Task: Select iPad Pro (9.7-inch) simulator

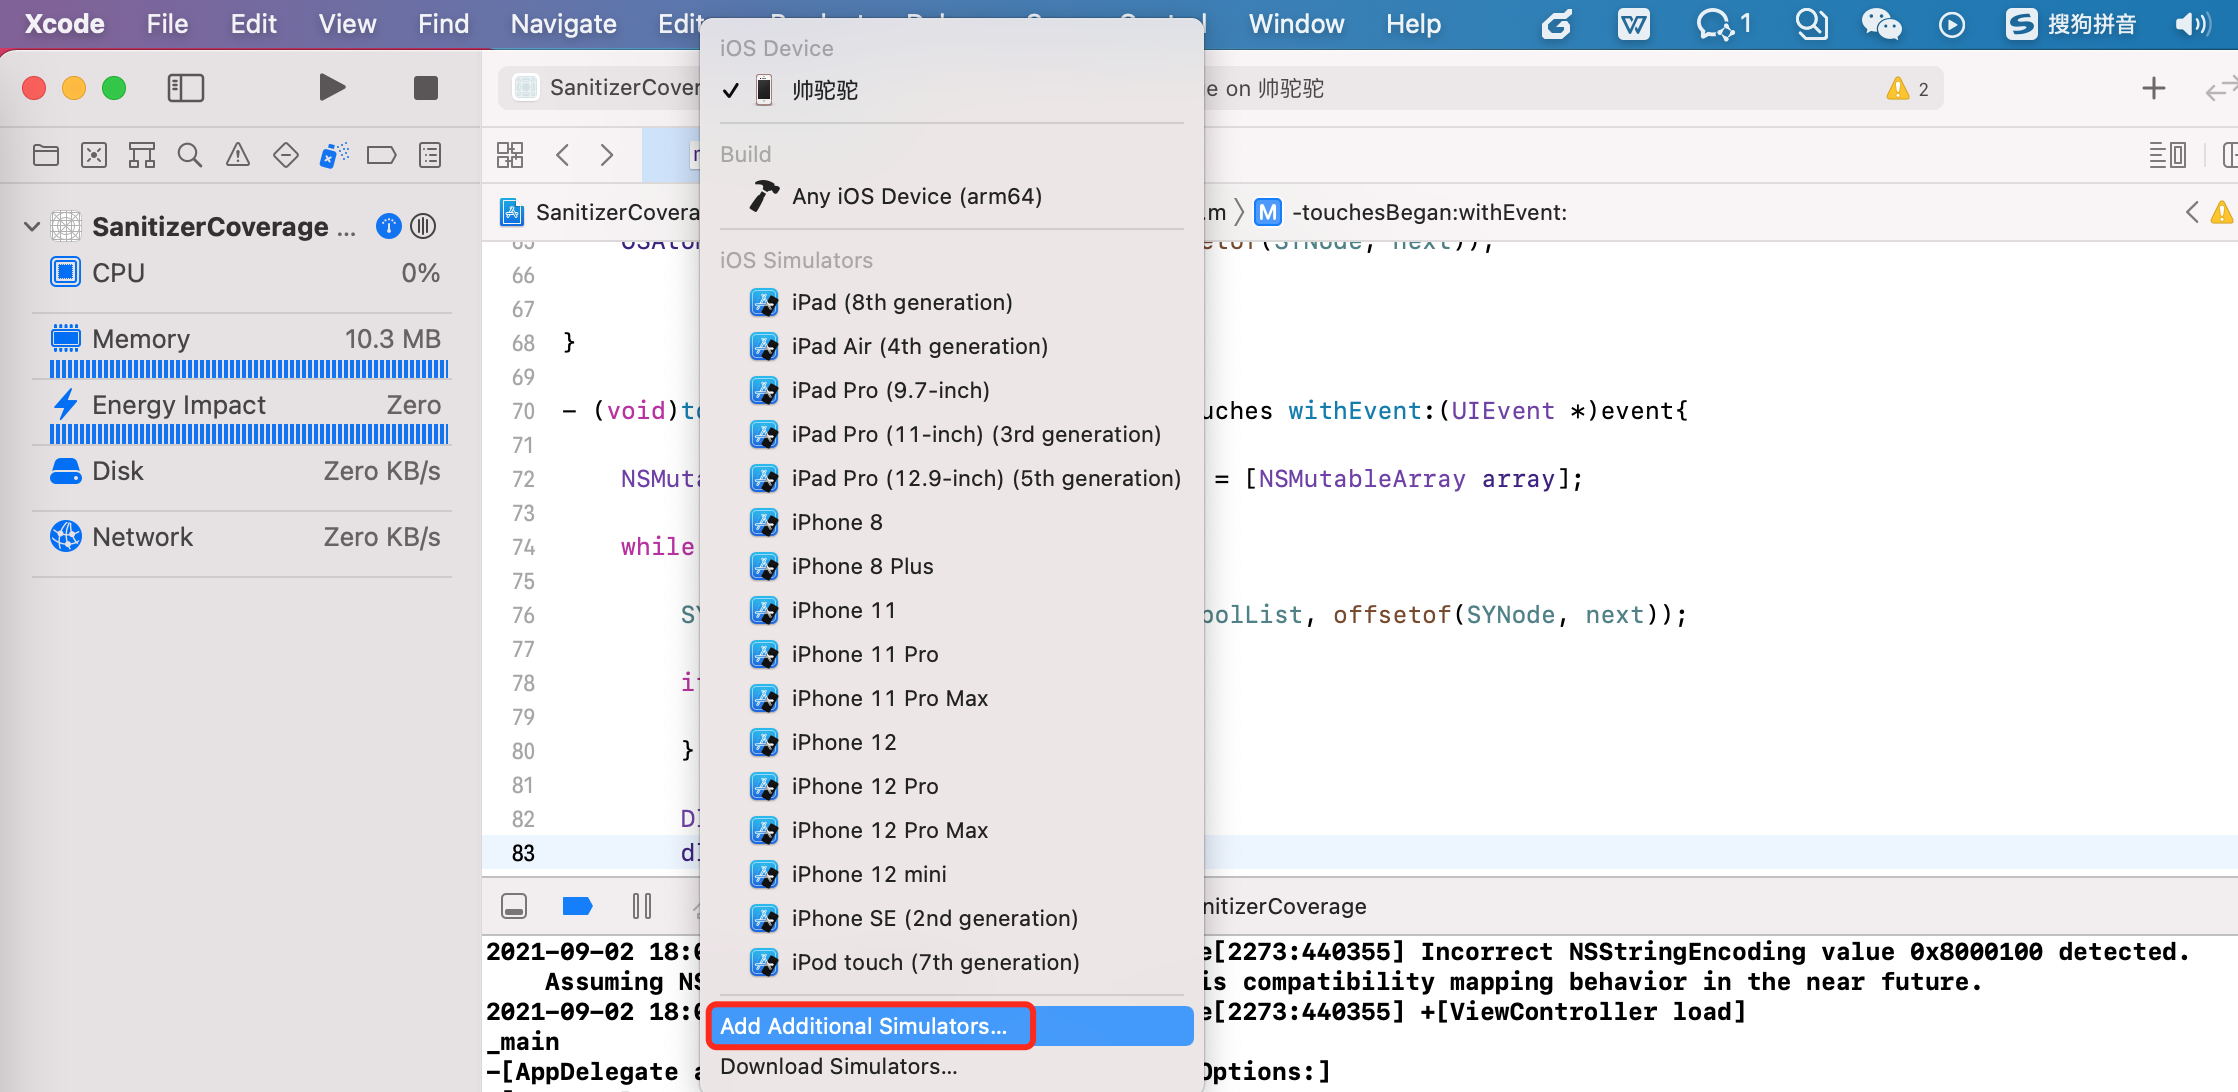Action: click(x=951, y=390)
